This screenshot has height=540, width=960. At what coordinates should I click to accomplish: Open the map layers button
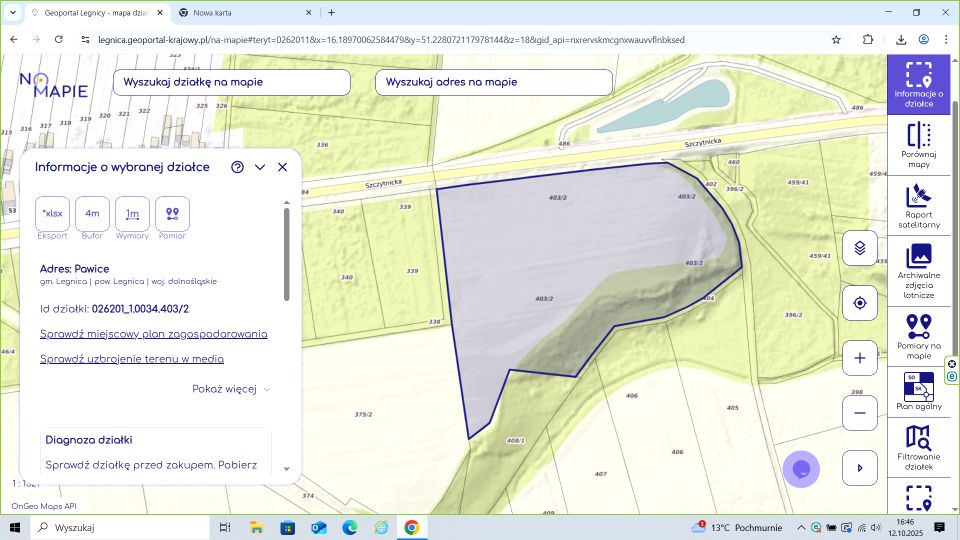pos(859,249)
